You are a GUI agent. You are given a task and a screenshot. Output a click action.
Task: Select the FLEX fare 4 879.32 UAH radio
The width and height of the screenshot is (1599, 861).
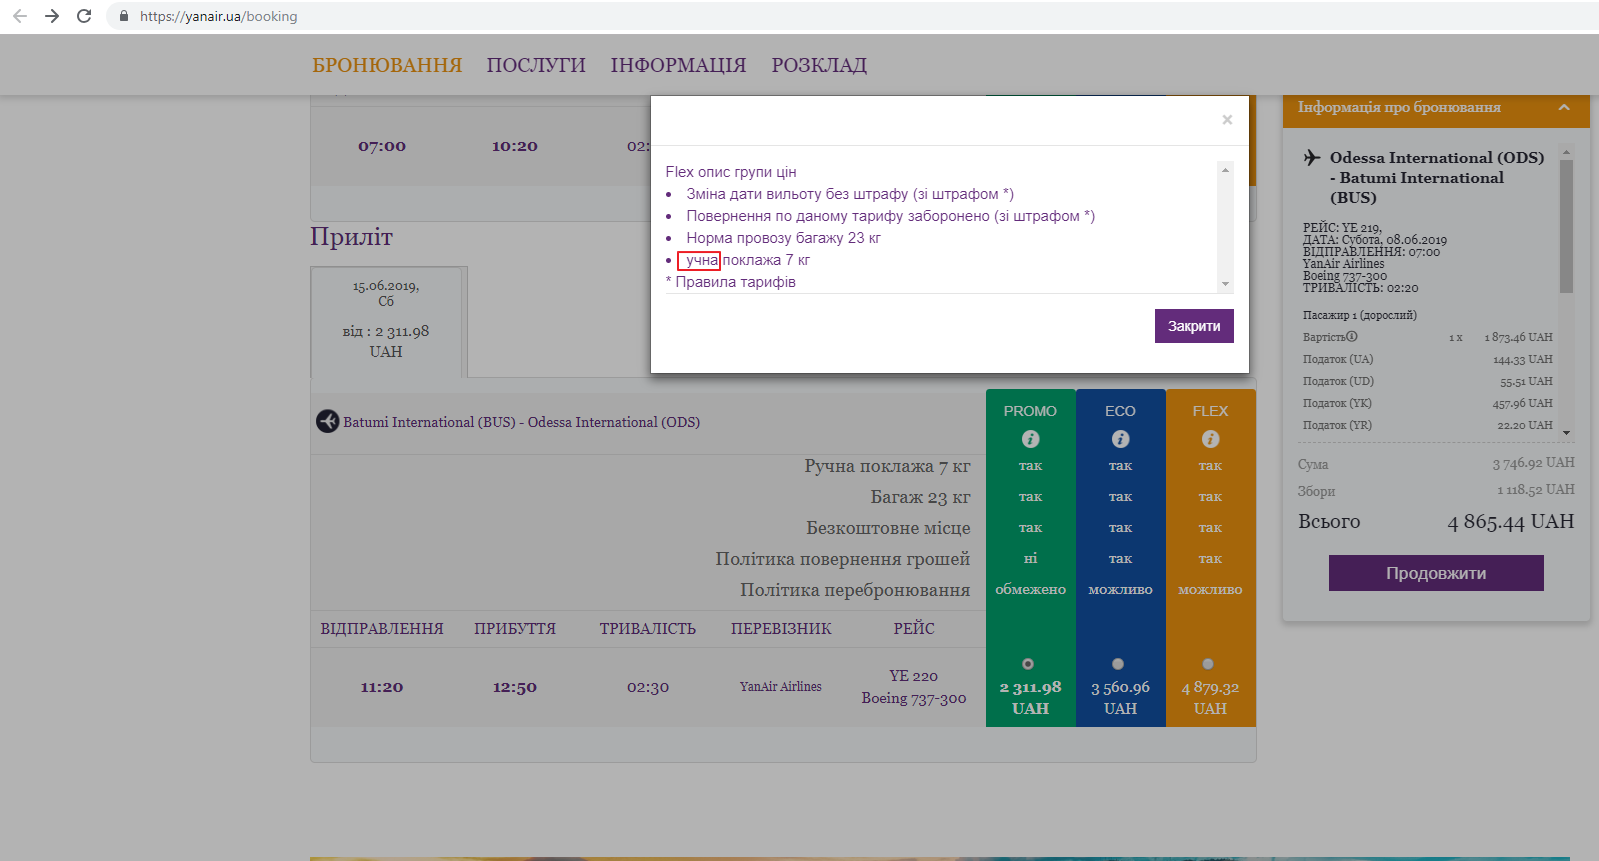coord(1208,664)
